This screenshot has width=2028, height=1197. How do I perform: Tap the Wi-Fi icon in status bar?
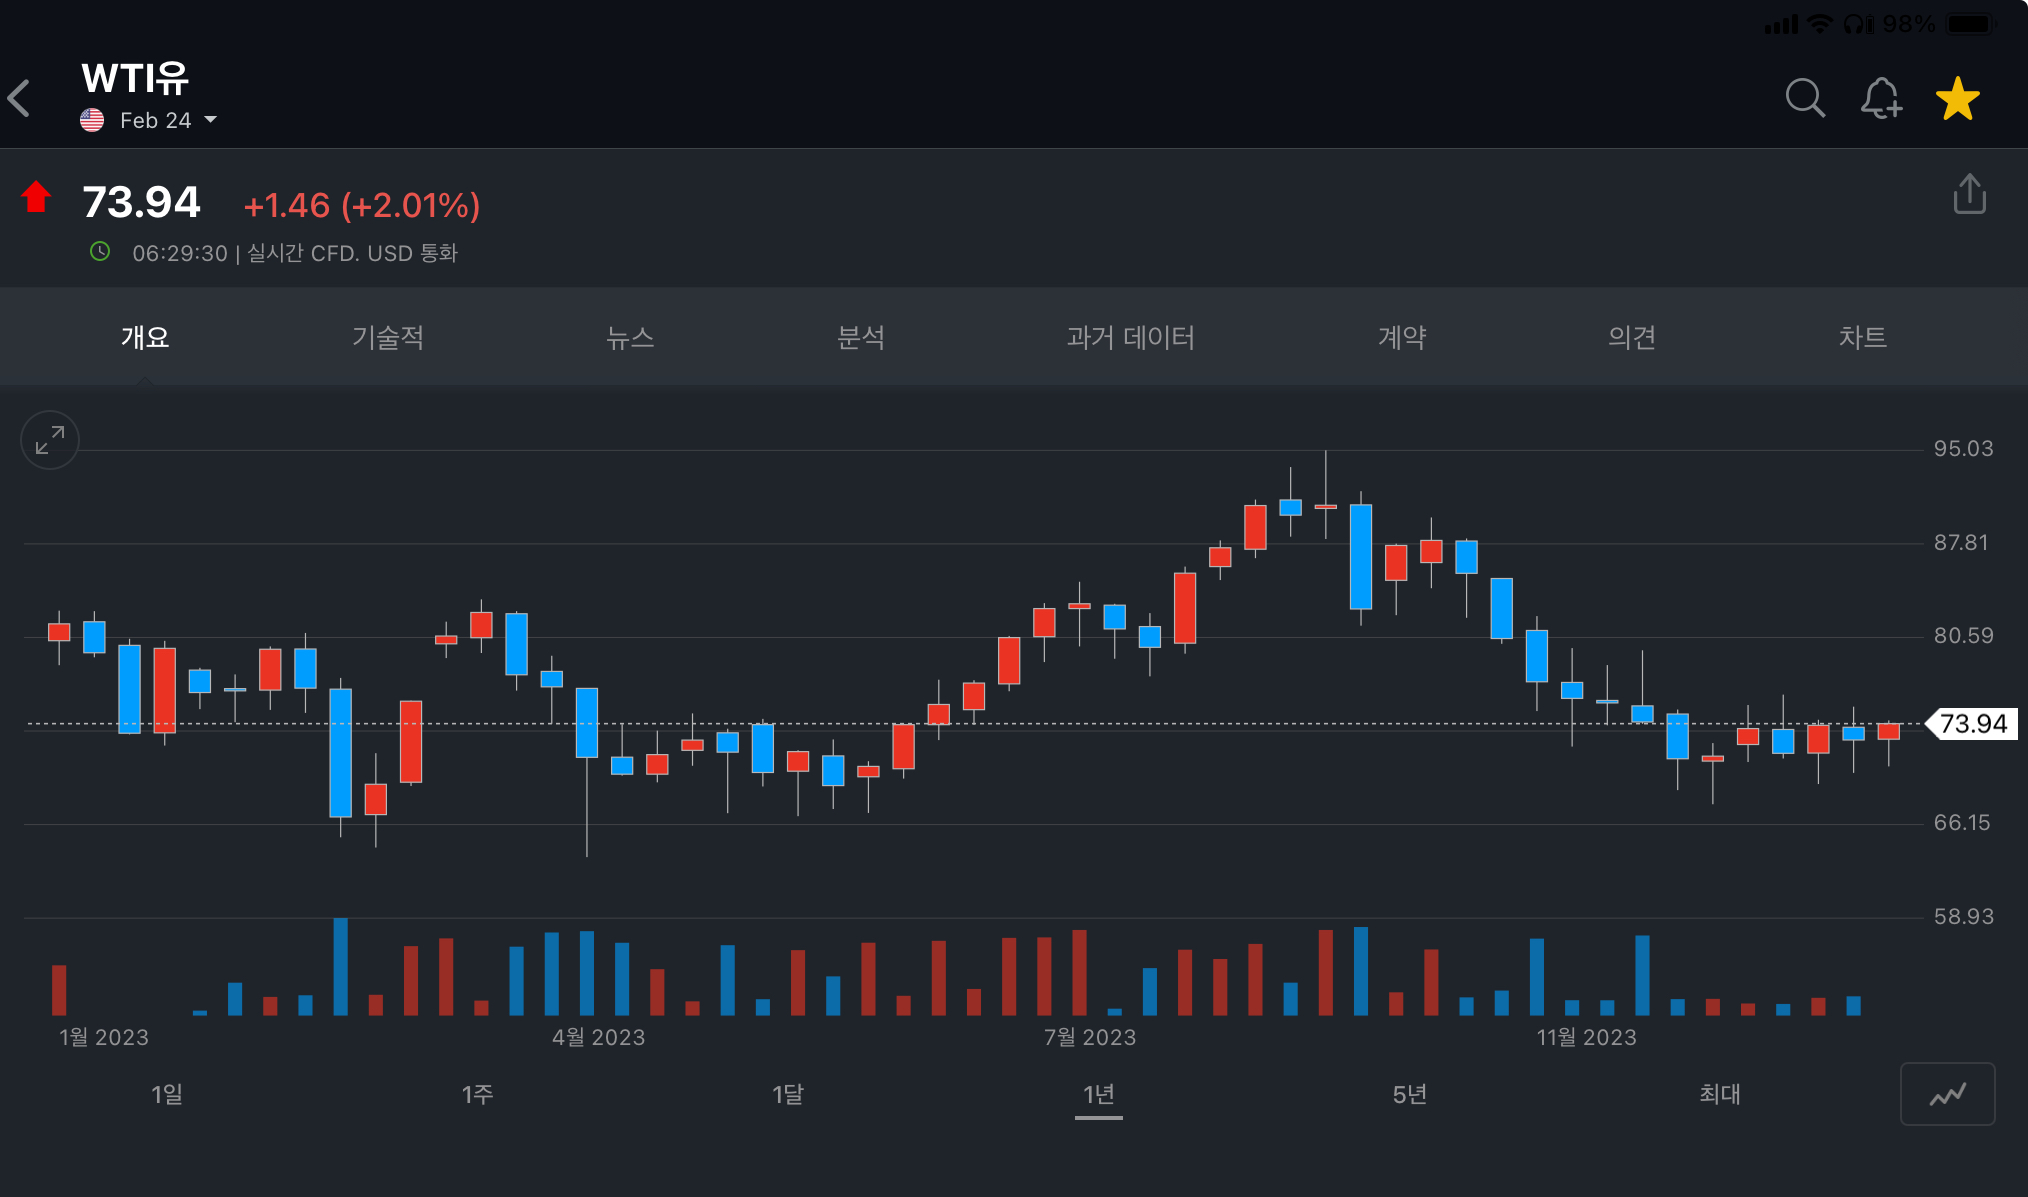(1820, 23)
